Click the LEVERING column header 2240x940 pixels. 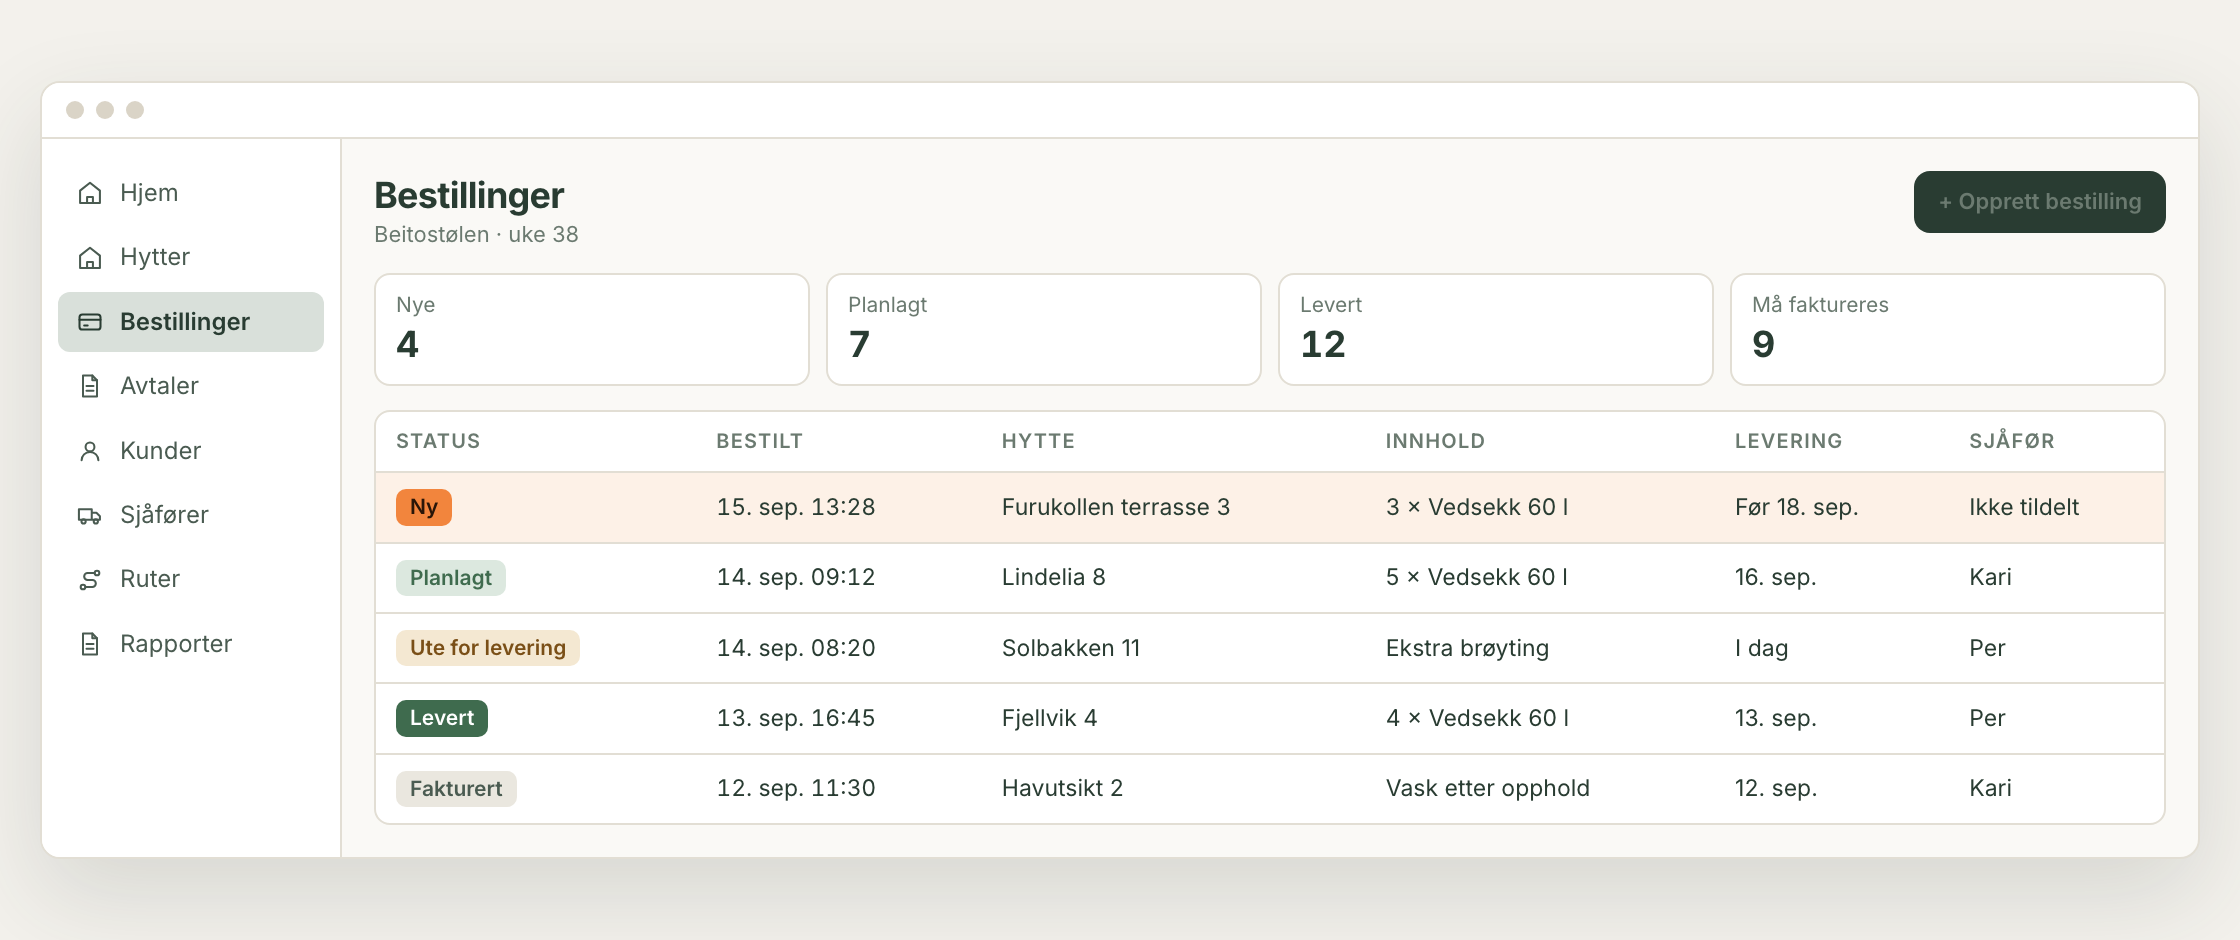(1788, 441)
